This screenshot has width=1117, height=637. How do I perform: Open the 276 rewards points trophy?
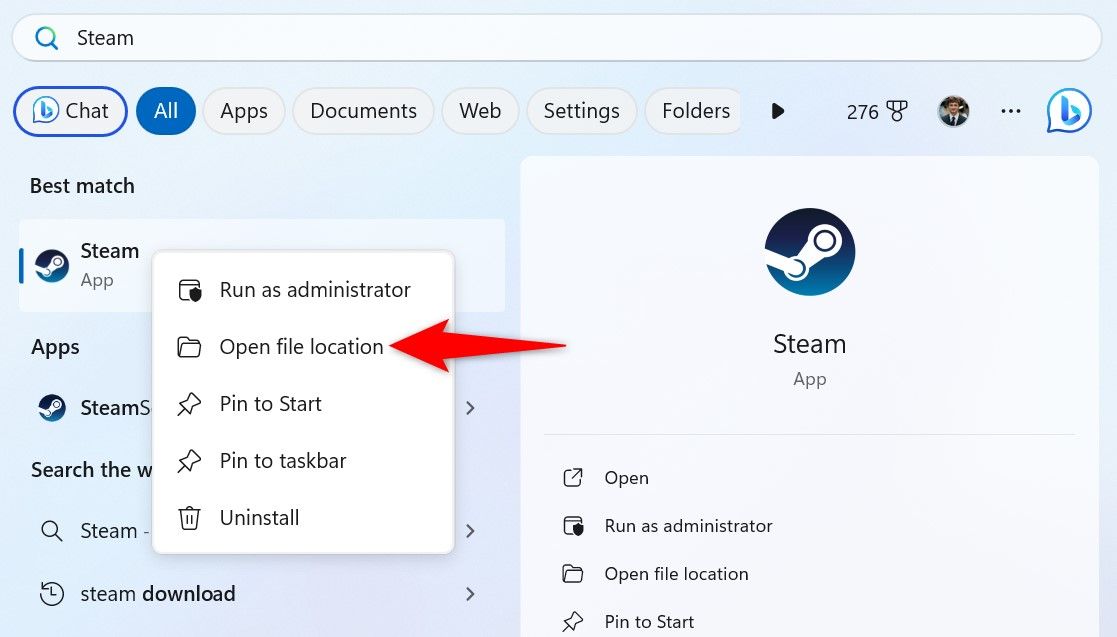point(877,112)
